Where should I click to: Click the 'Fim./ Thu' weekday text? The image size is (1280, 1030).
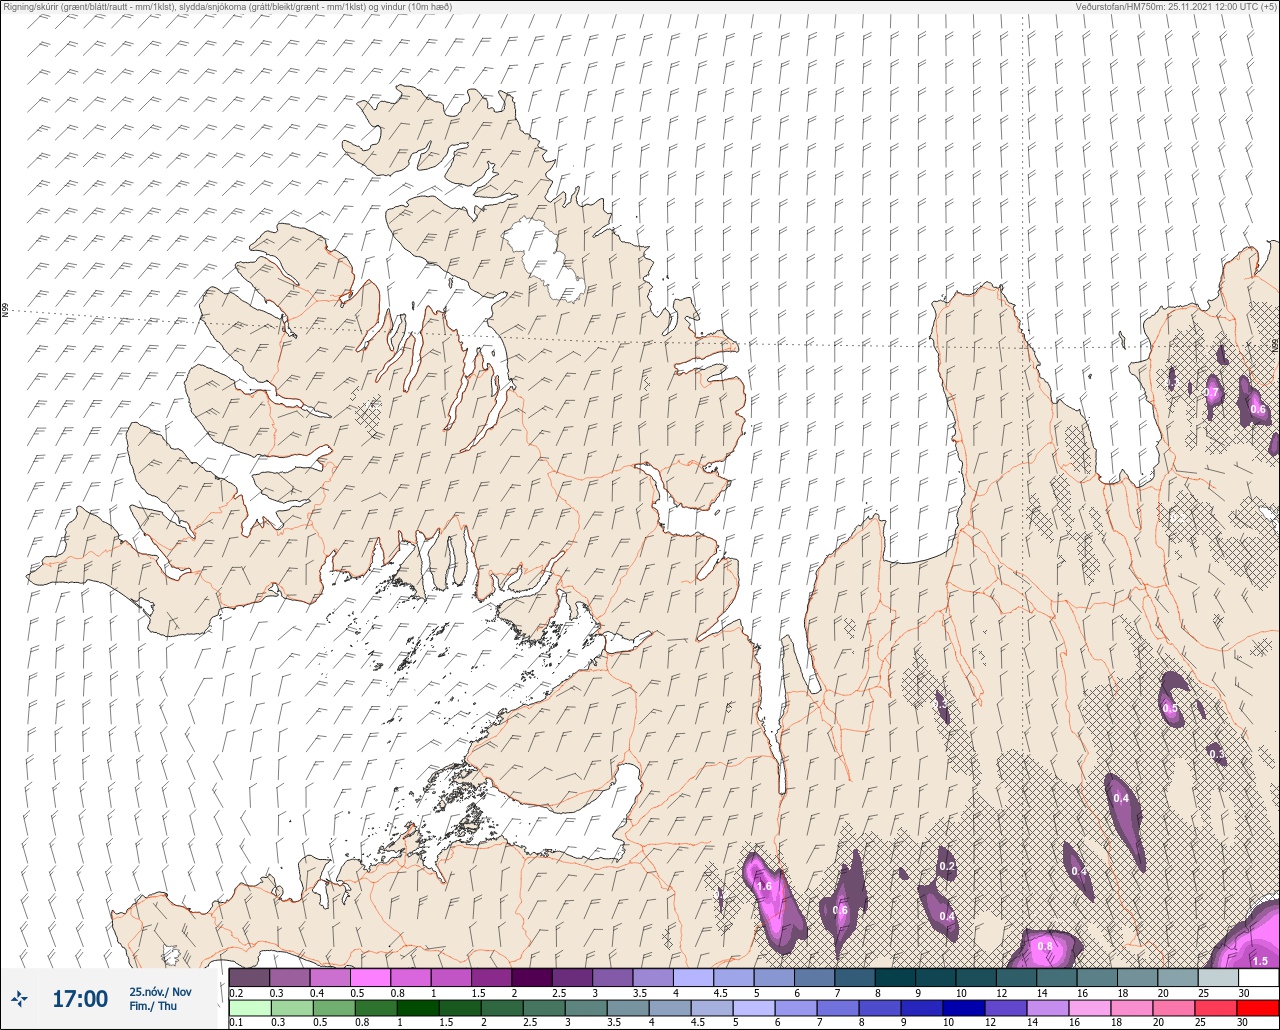pos(153,1006)
